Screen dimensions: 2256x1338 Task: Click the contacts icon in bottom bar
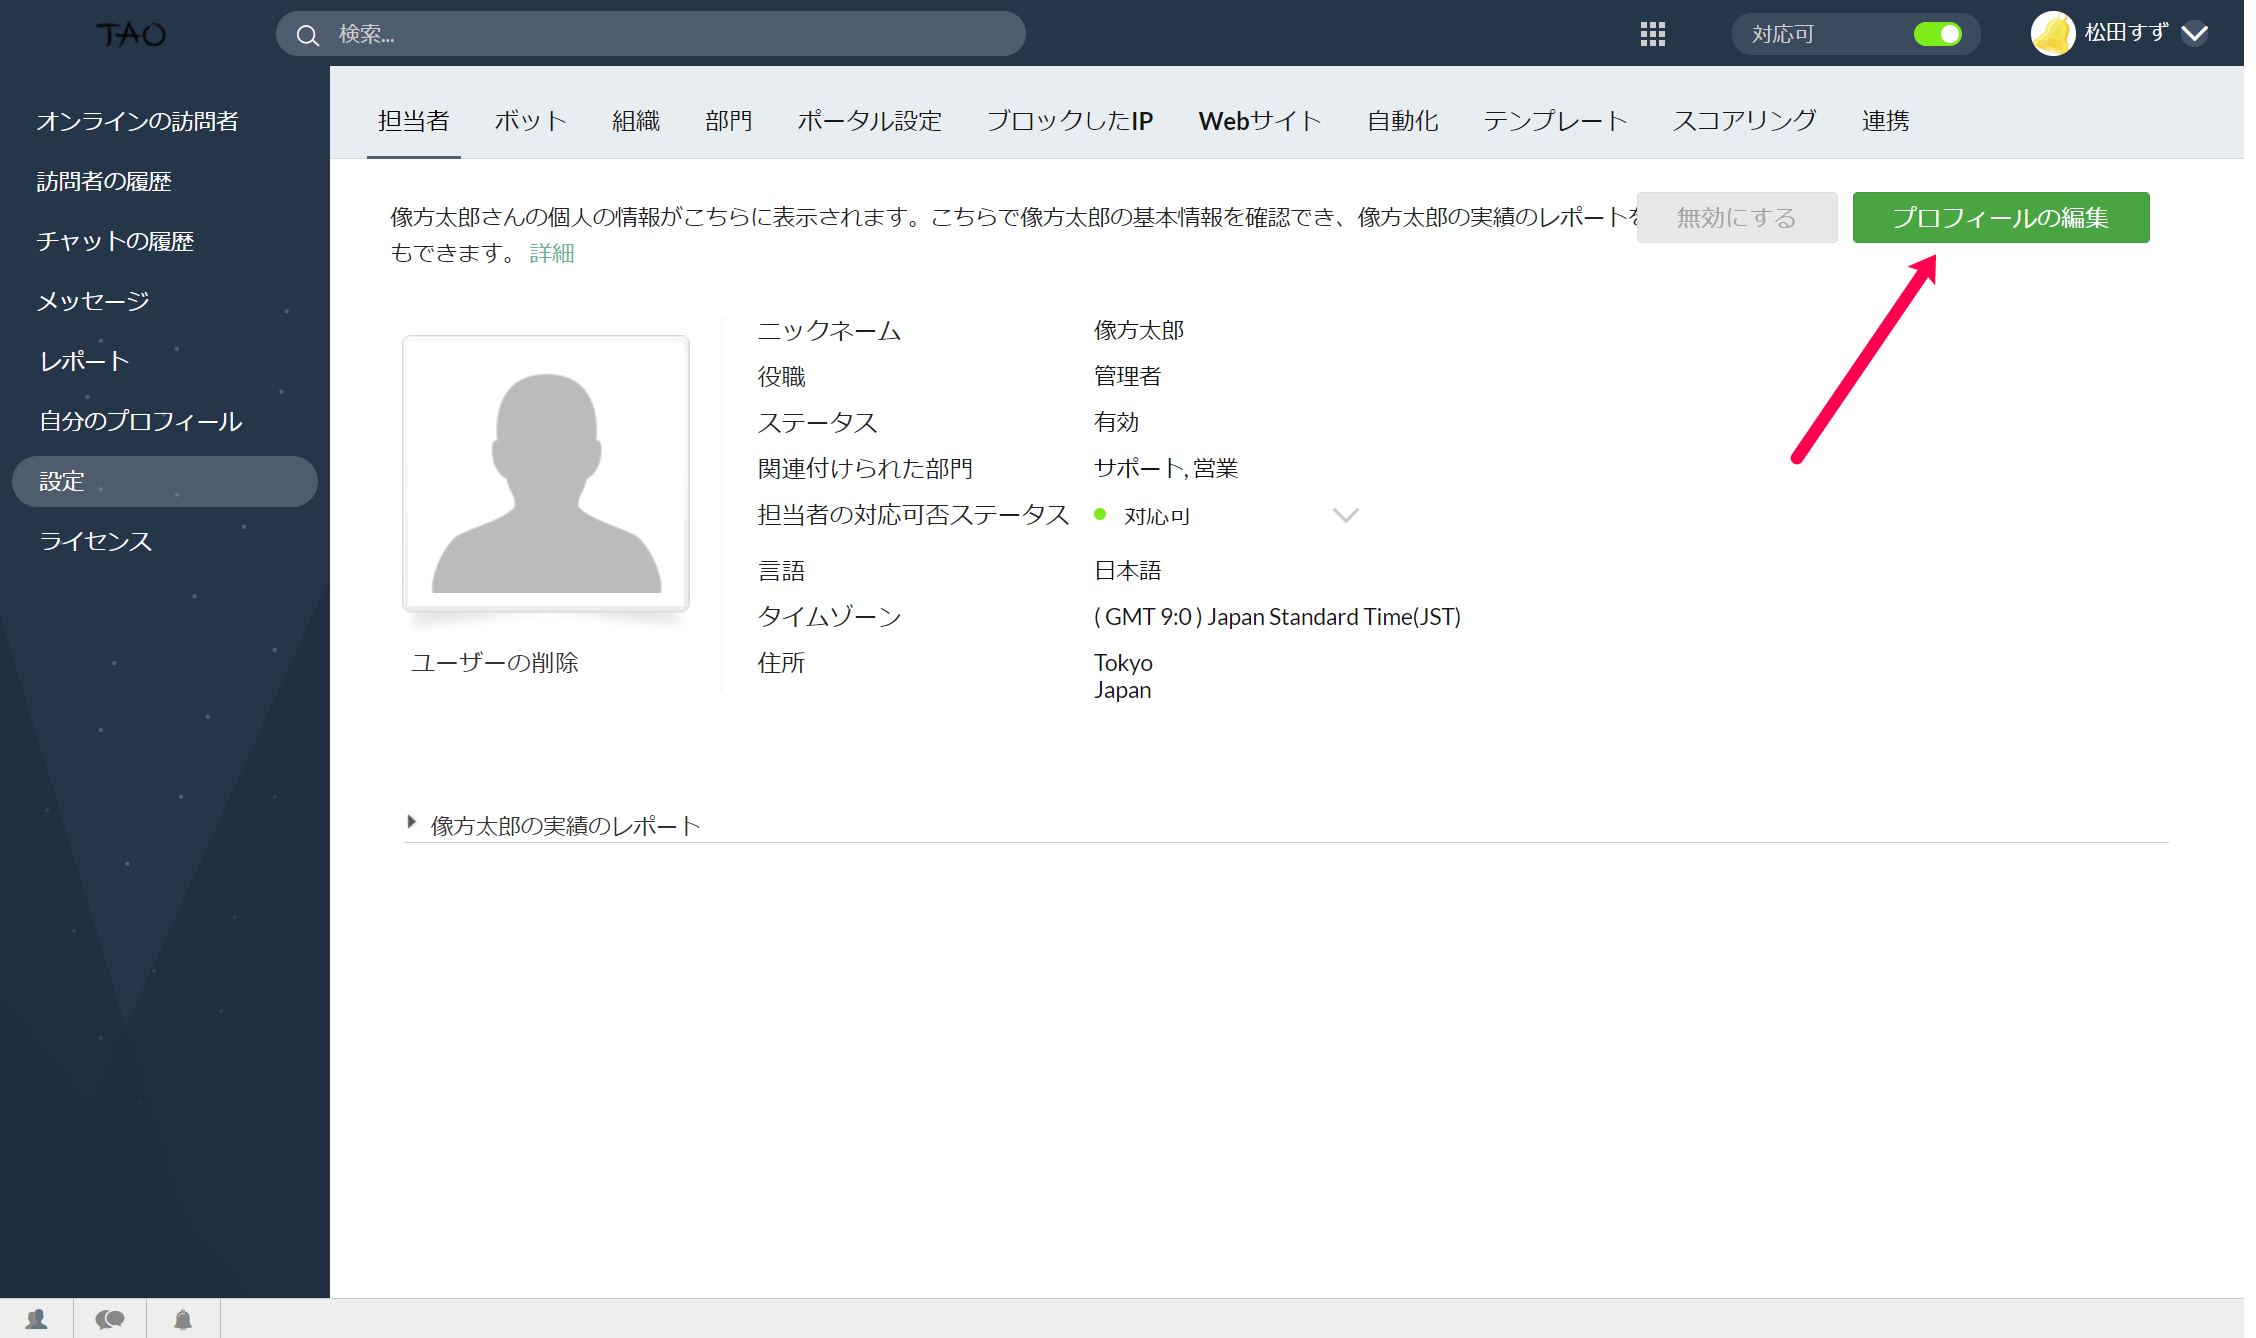coord(37,1319)
